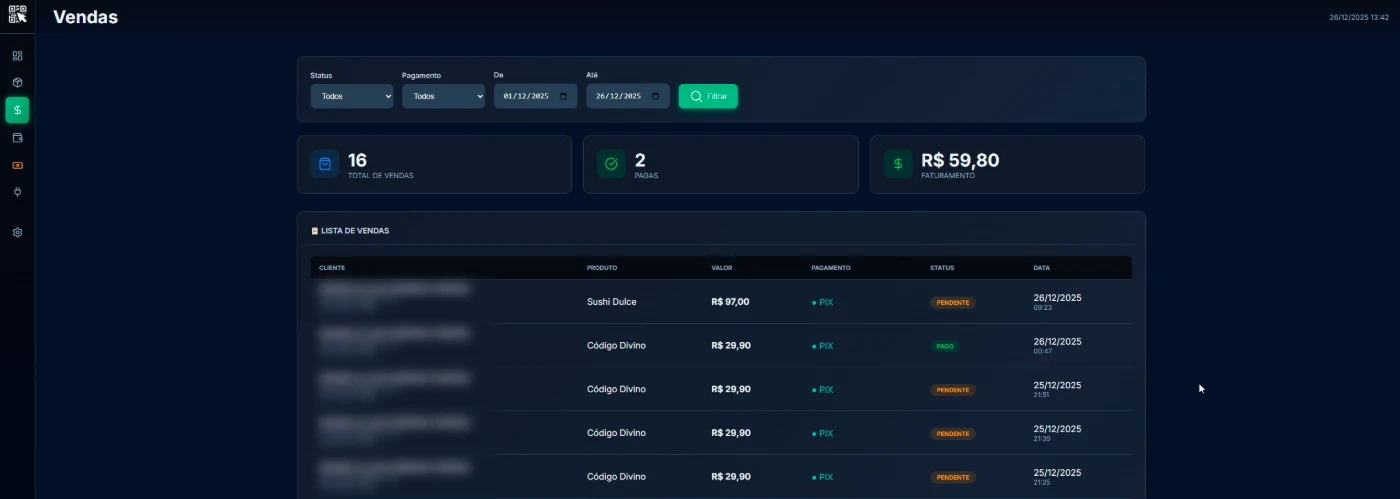
Task: Click the PAGO status badge
Action: coord(944,346)
